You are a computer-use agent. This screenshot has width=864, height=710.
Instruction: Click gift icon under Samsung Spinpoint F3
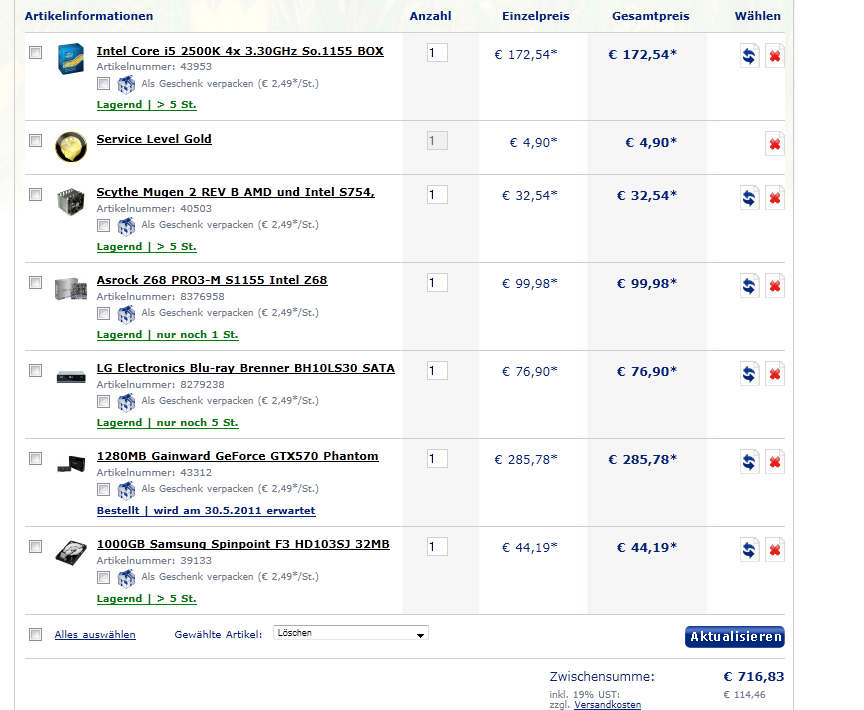point(126,577)
